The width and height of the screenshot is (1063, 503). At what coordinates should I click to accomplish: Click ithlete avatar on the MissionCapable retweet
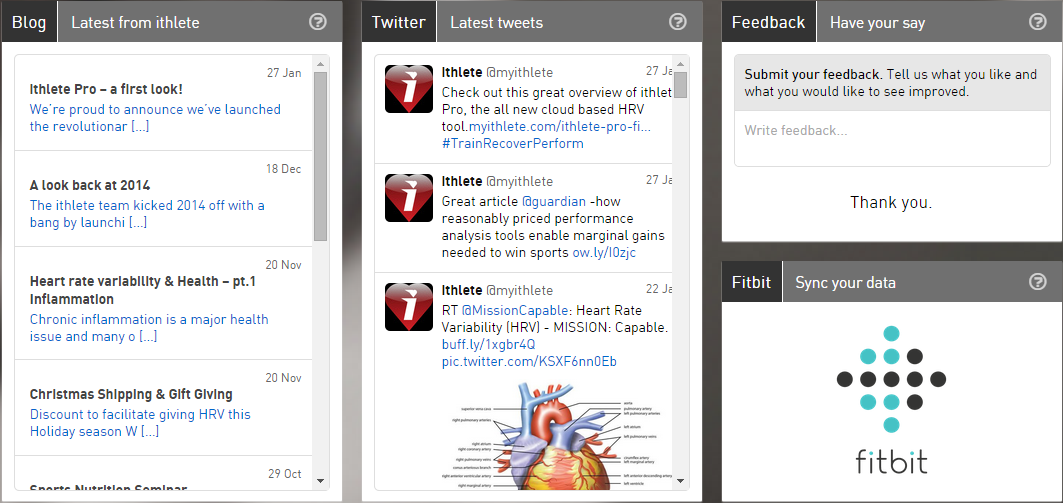[409, 307]
